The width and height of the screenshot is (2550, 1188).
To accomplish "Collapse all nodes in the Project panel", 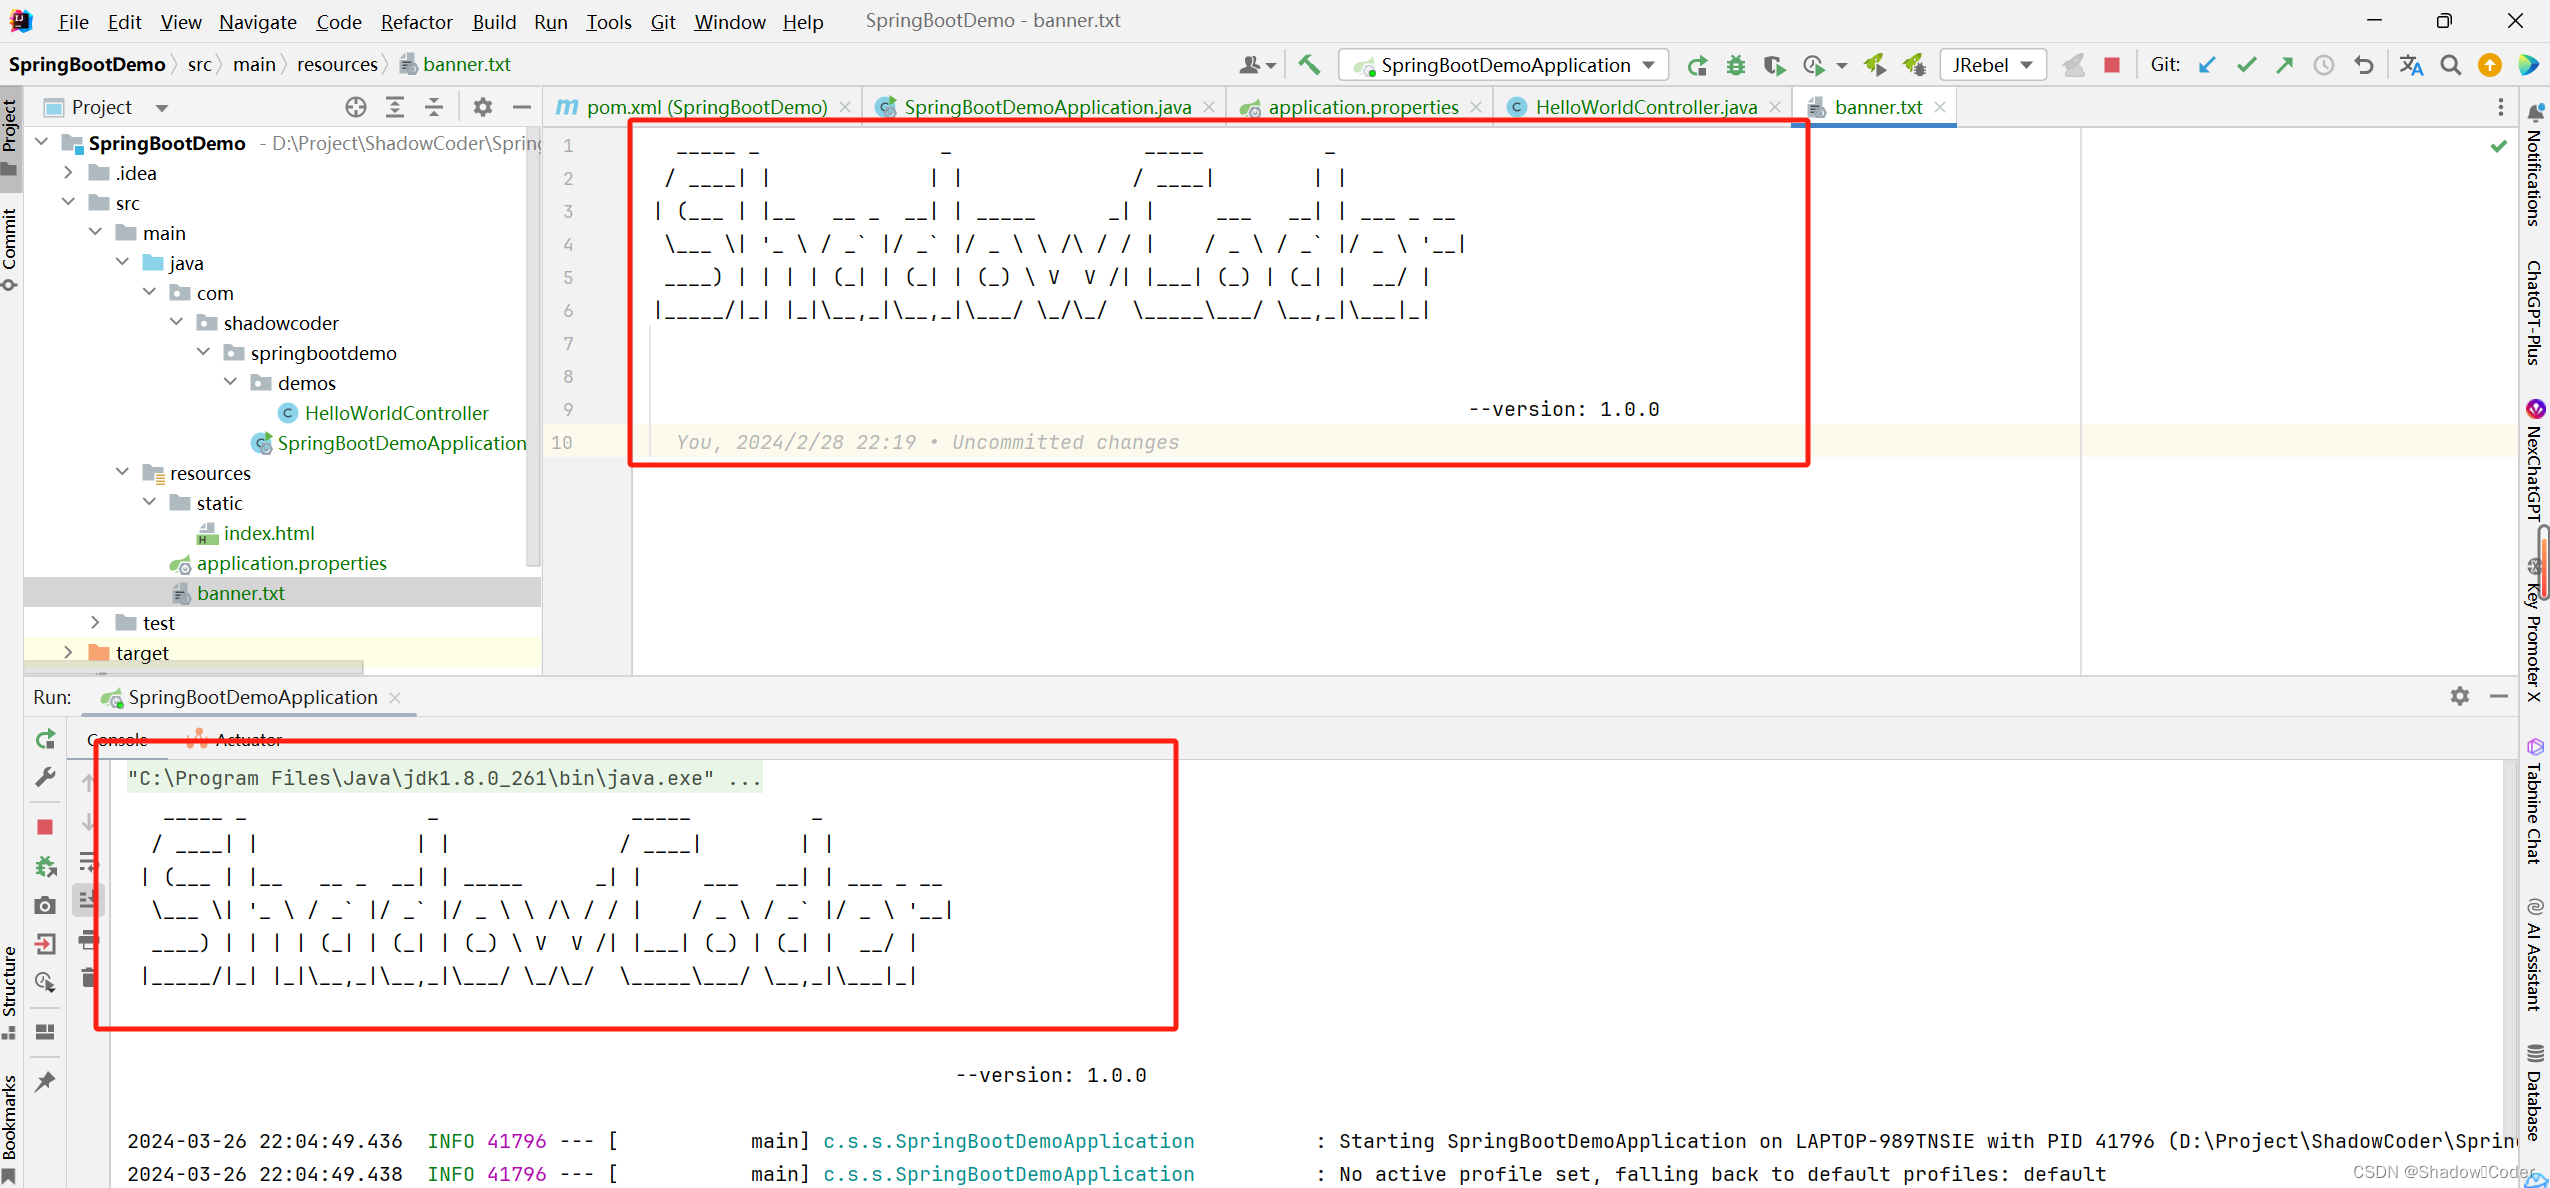I will coord(434,107).
